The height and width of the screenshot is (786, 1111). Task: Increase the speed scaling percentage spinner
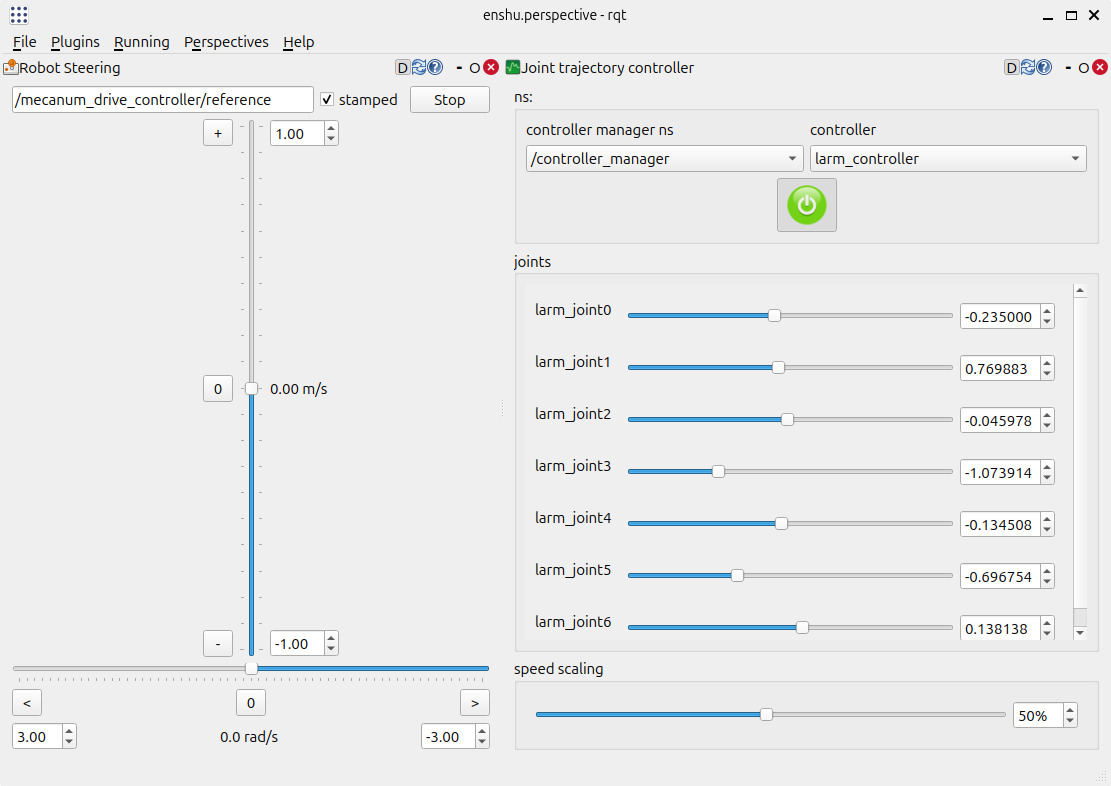[1070, 711]
